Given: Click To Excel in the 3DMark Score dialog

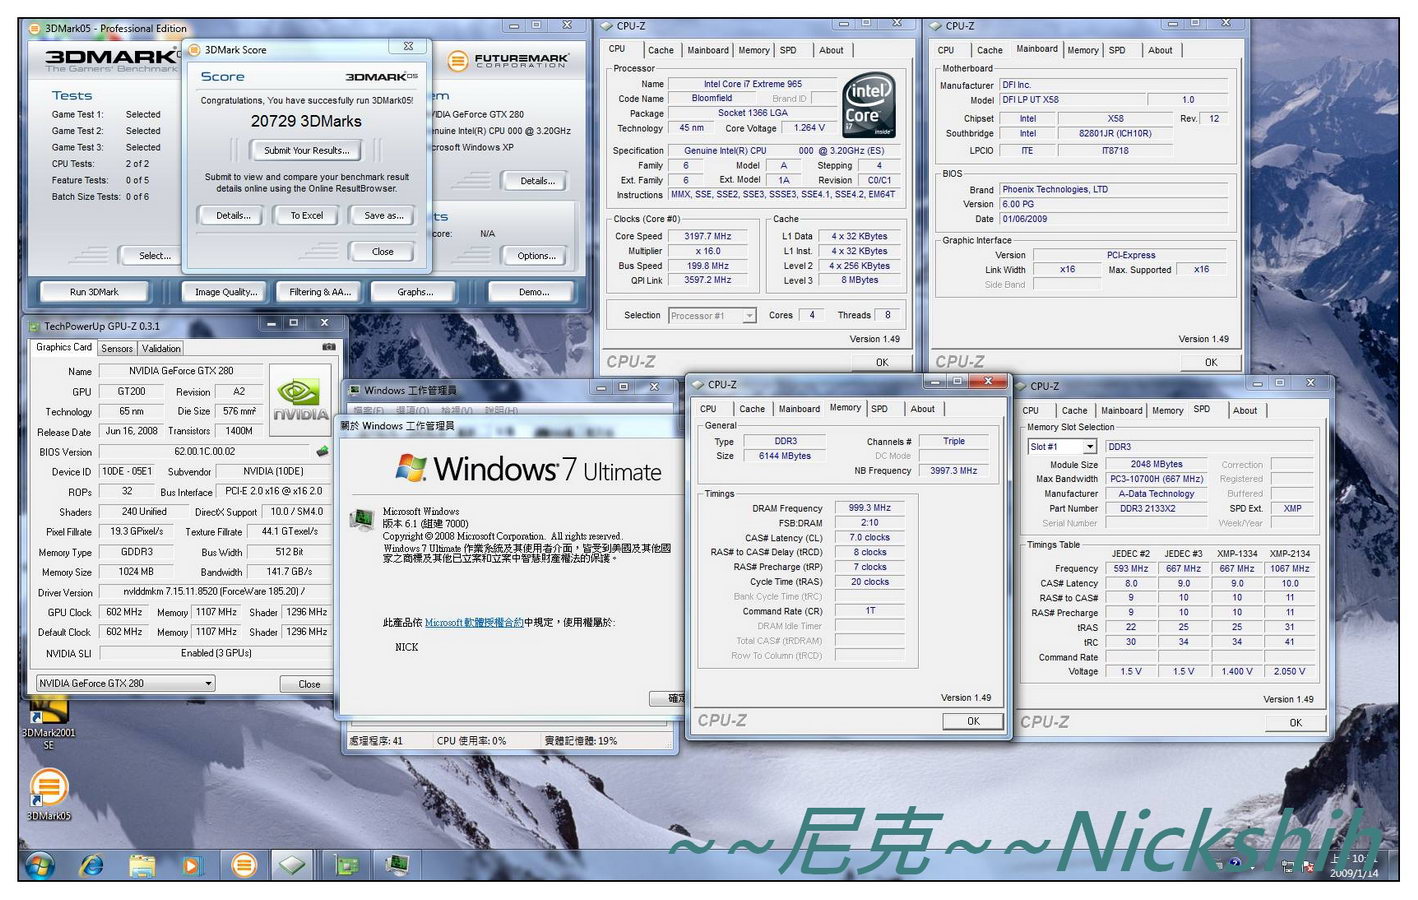Looking at the screenshot, I should (x=306, y=216).
